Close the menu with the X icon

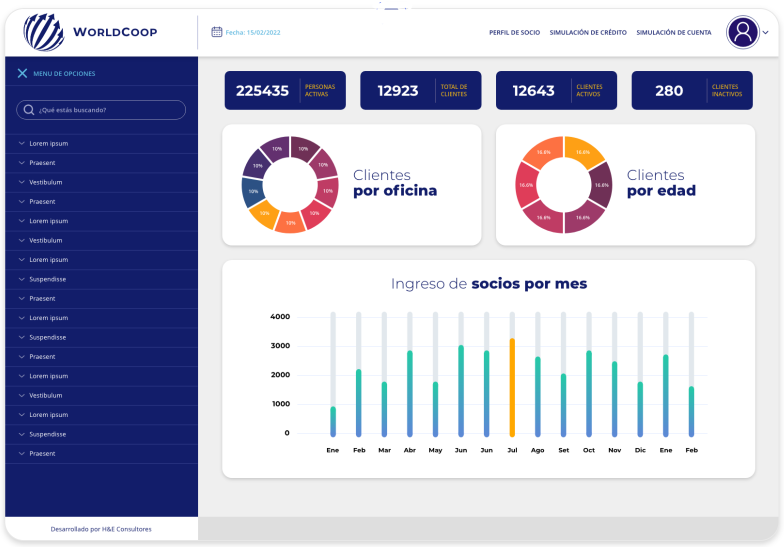tap(22, 73)
